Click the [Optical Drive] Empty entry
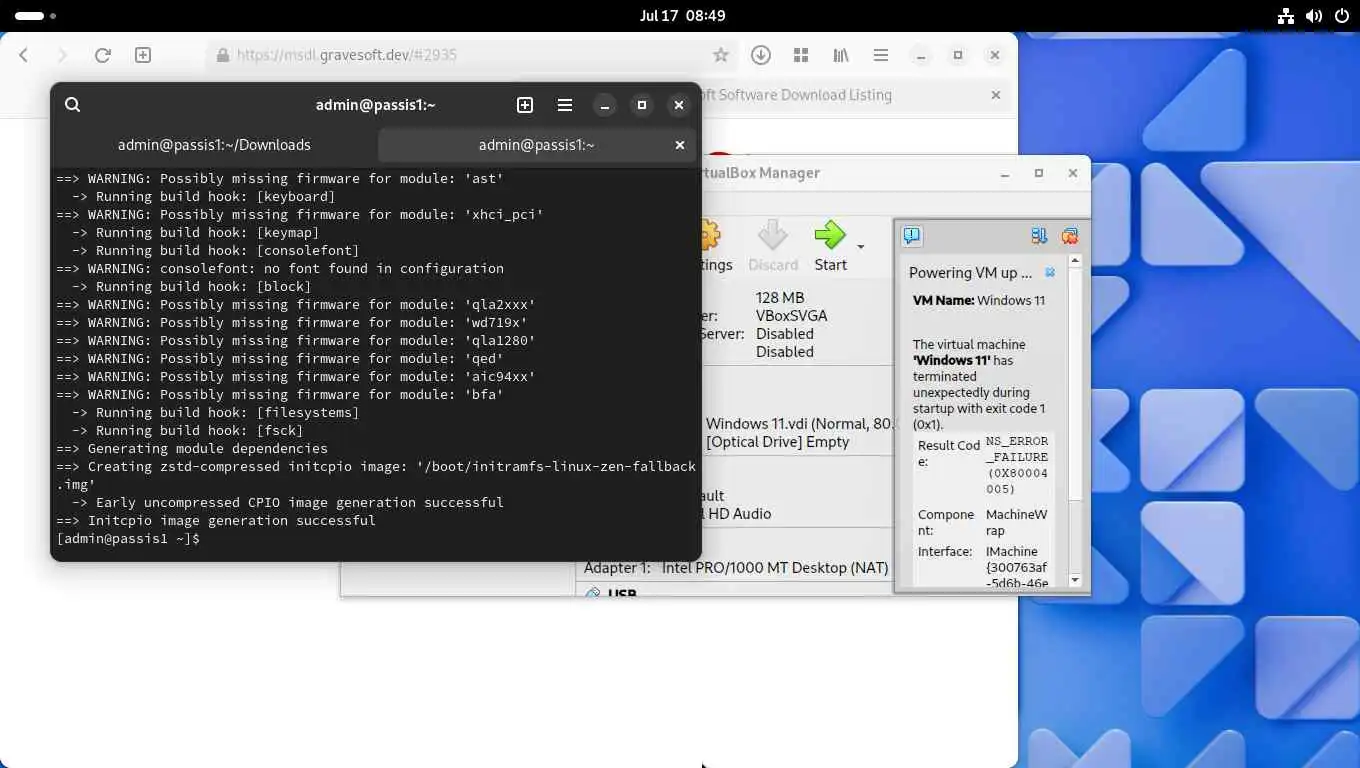The width and height of the screenshot is (1360, 768). (777, 442)
